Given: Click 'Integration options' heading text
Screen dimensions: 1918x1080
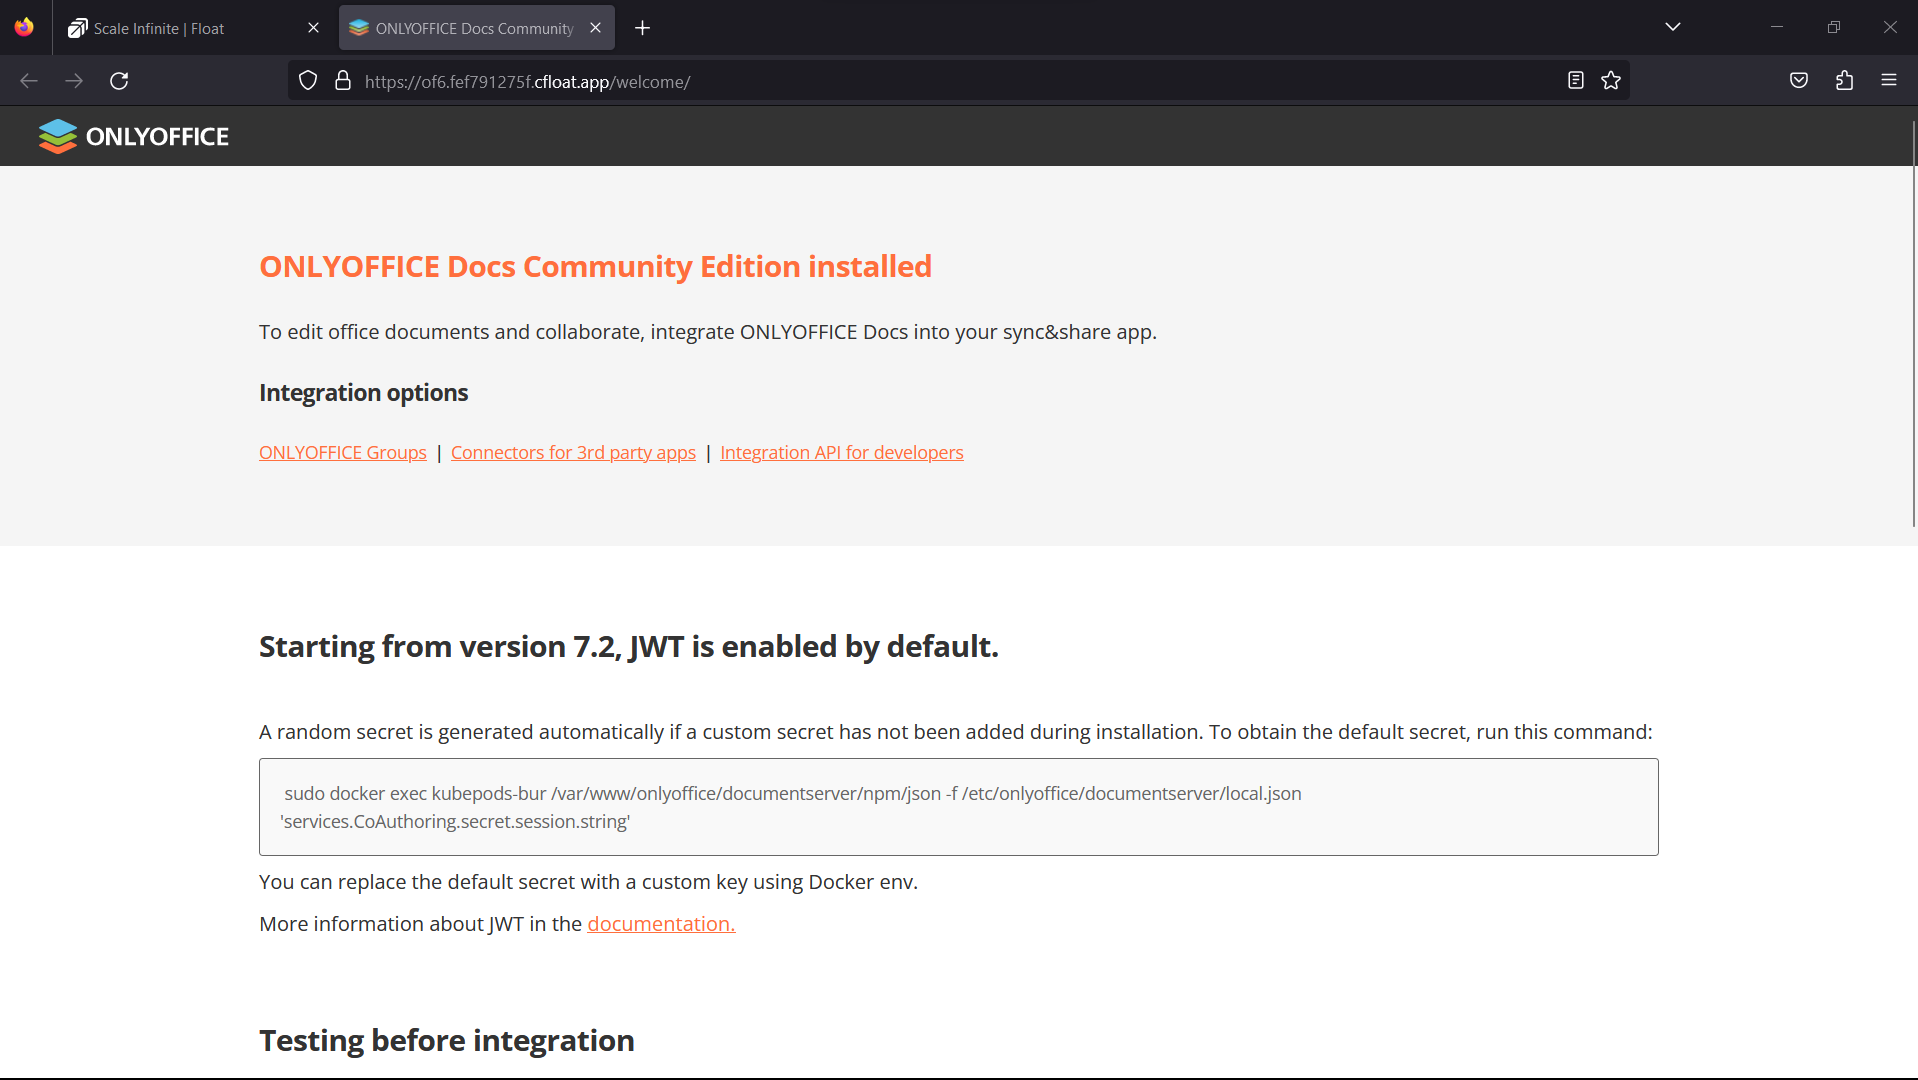Looking at the screenshot, I should [363, 393].
